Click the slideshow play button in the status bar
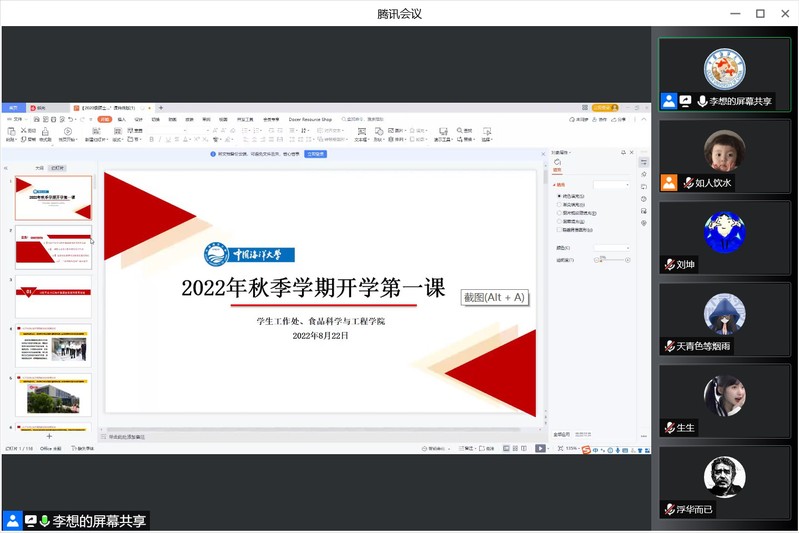Image resolution: width=799 pixels, height=533 pixels. click(x=540, y=448)
